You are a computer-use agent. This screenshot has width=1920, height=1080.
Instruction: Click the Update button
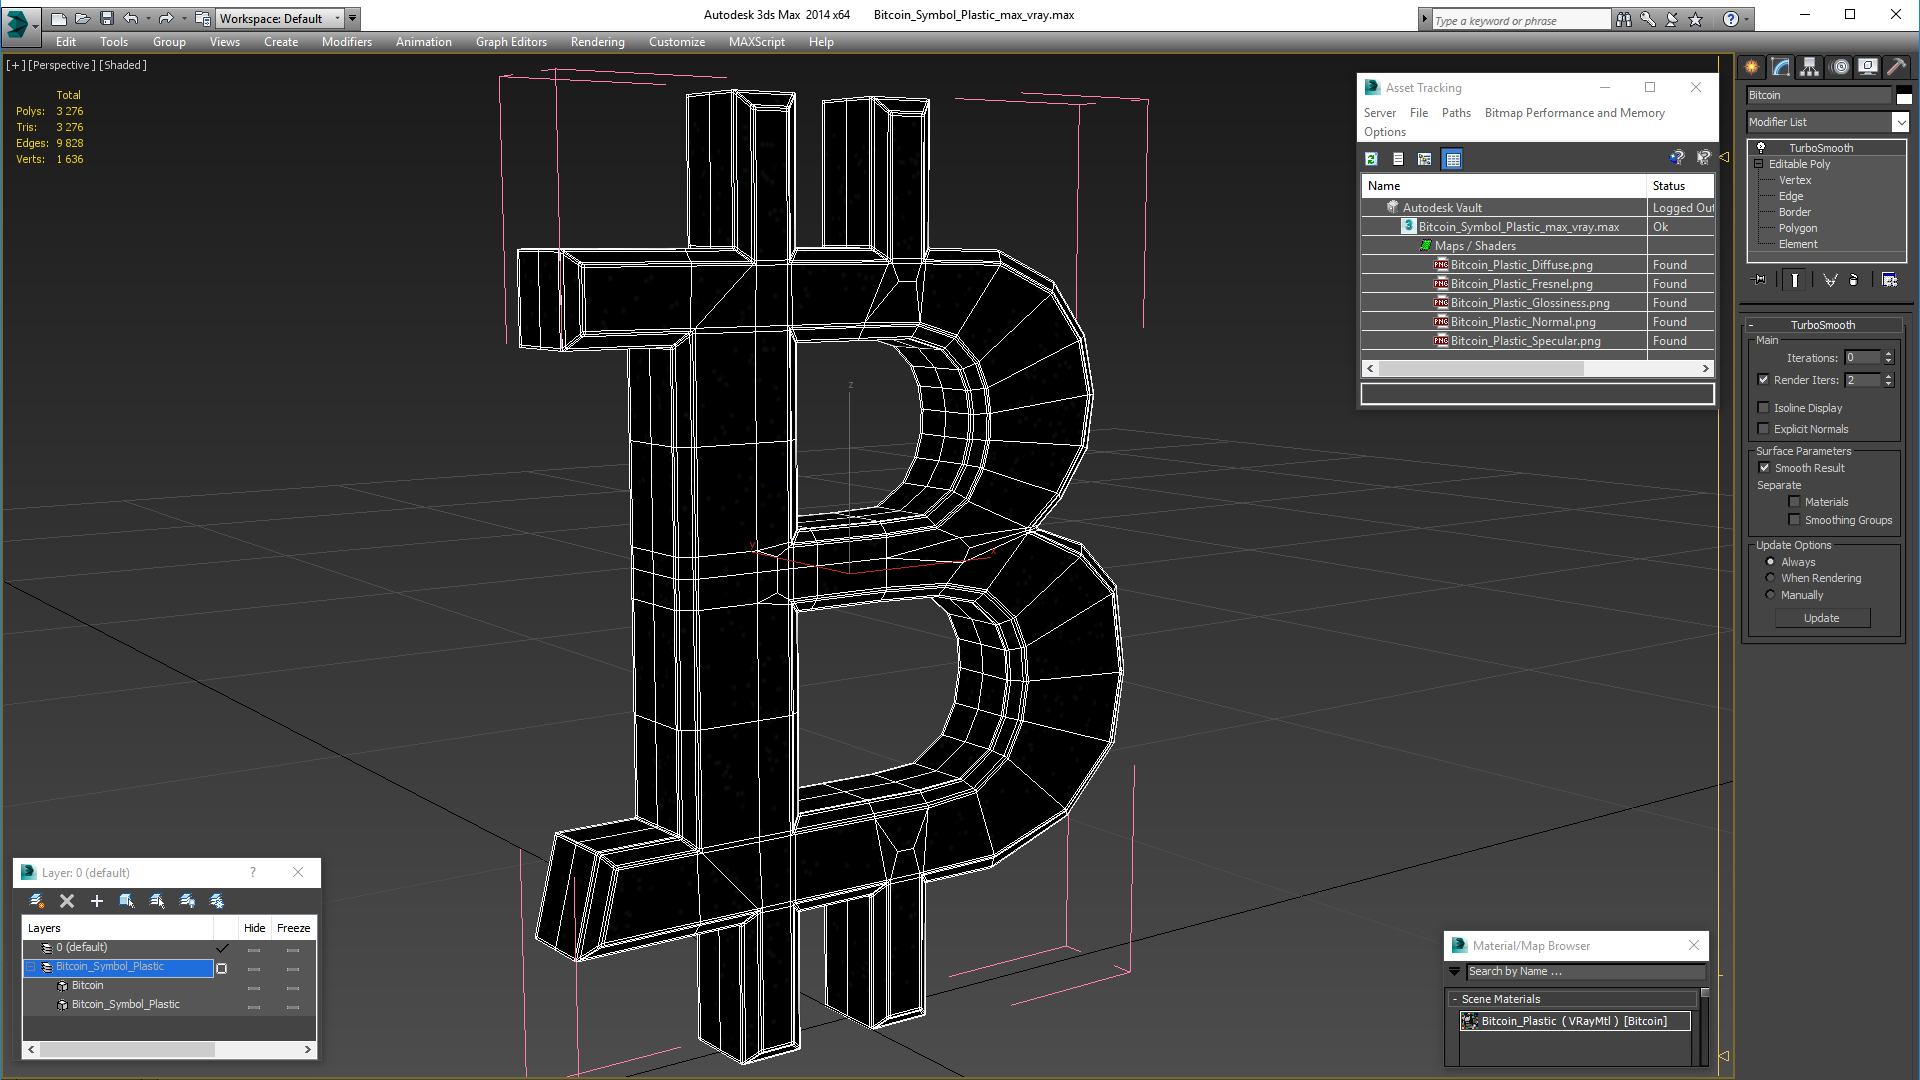tap(1821, 618)
